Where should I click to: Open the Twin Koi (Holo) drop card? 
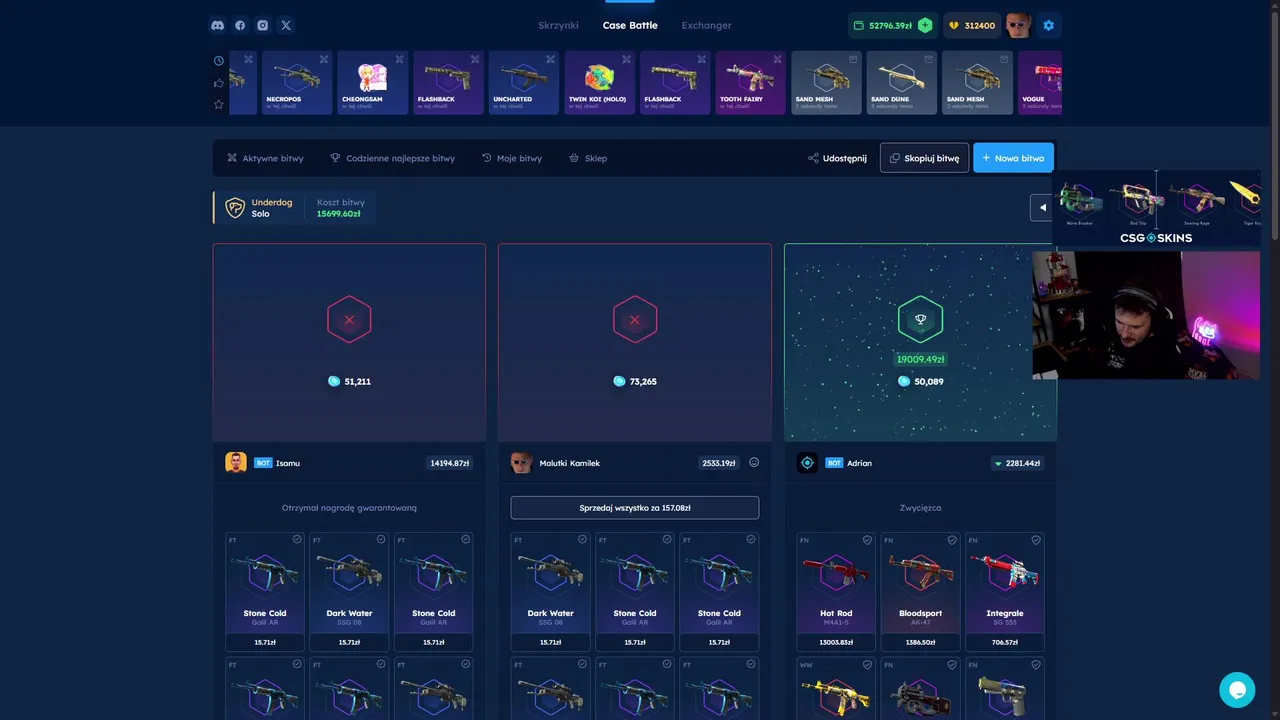point(599,82)
